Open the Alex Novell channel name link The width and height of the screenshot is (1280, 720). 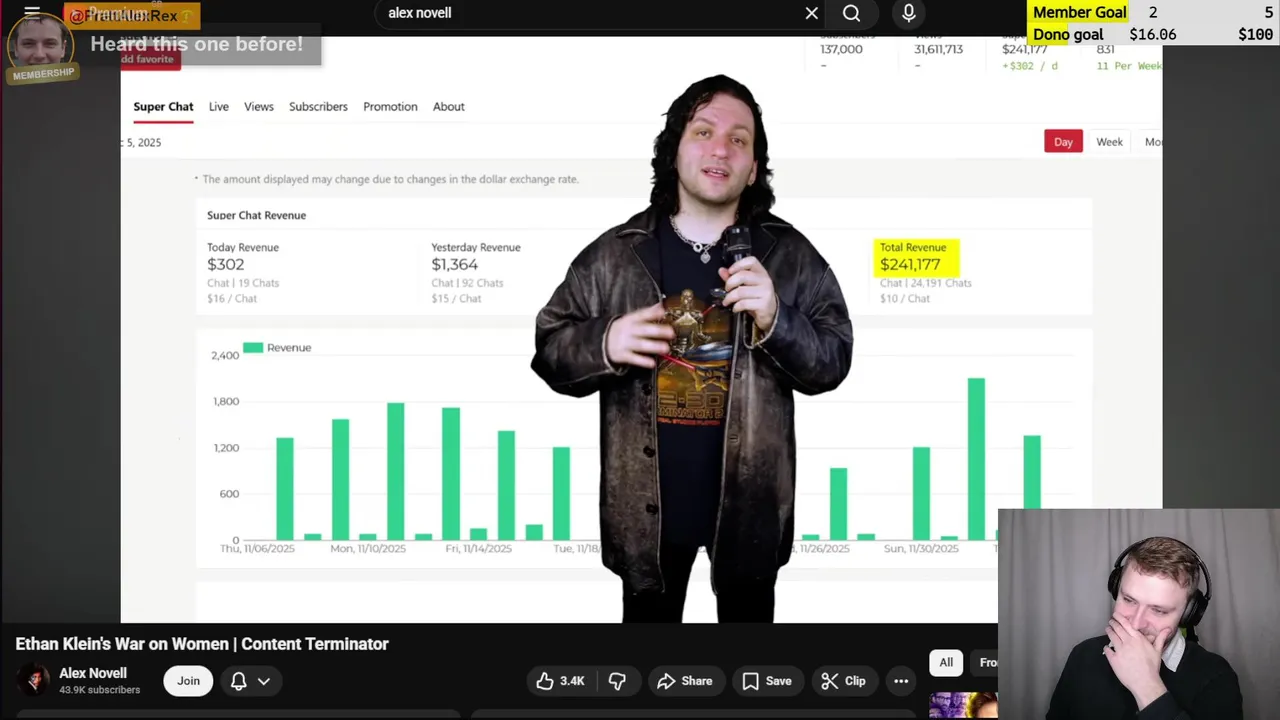(93, 673)
